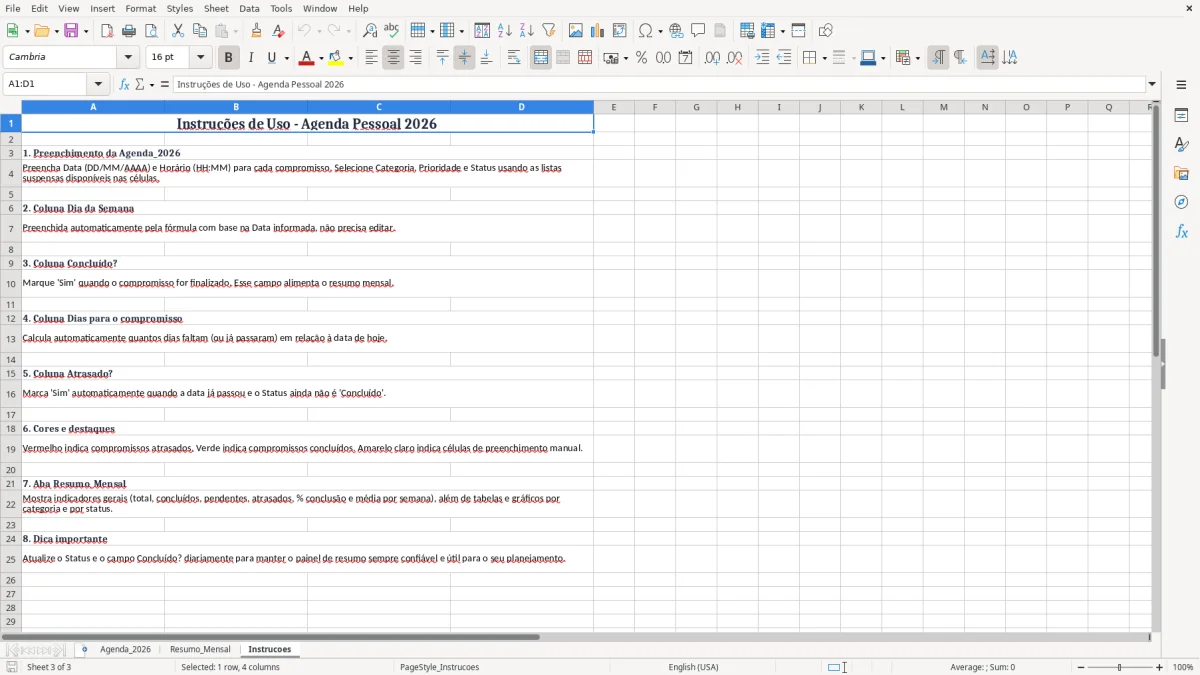The image size is (1200, 675).
Task: Toggle Wrap Text
Action: point(514,58)
